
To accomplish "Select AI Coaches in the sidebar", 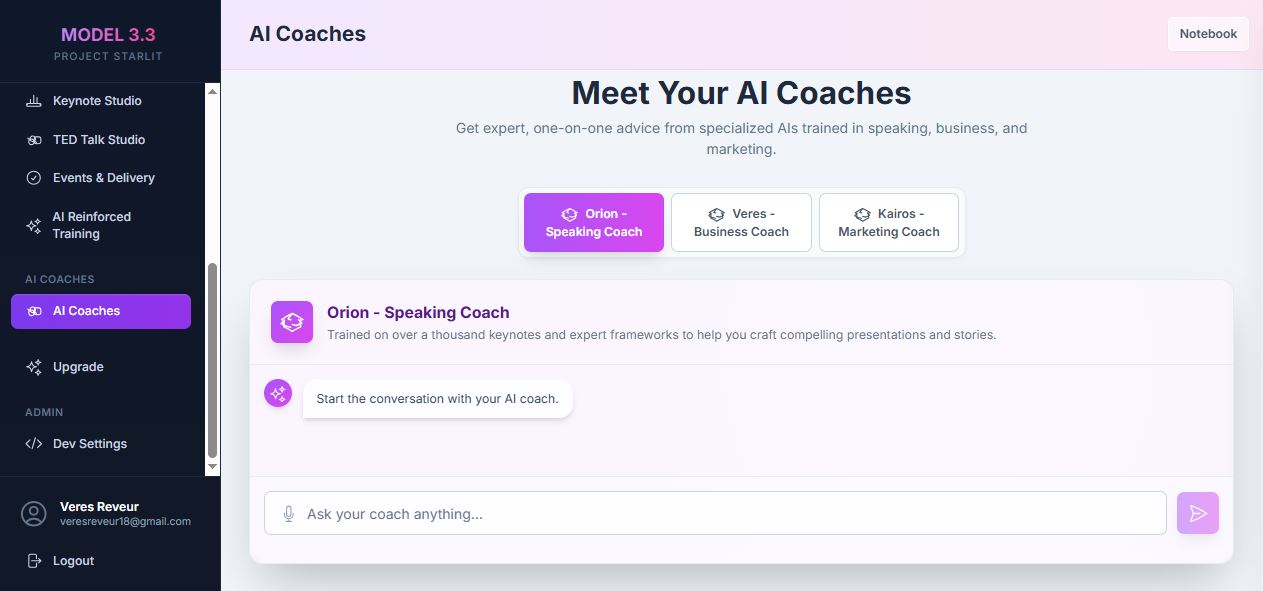I will pos(100,311).
